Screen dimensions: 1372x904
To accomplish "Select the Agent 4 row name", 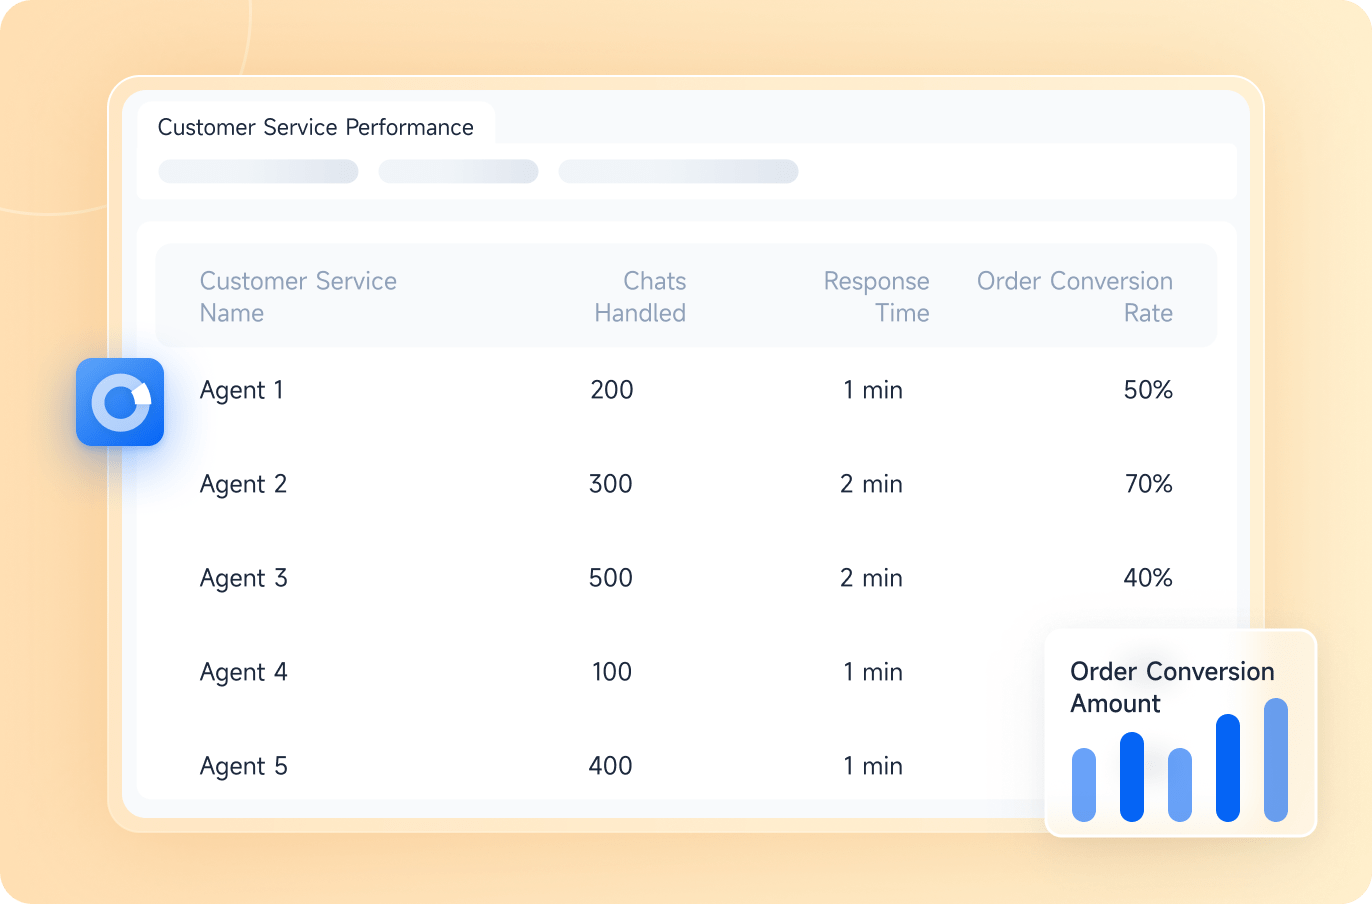I will (243, 672).
